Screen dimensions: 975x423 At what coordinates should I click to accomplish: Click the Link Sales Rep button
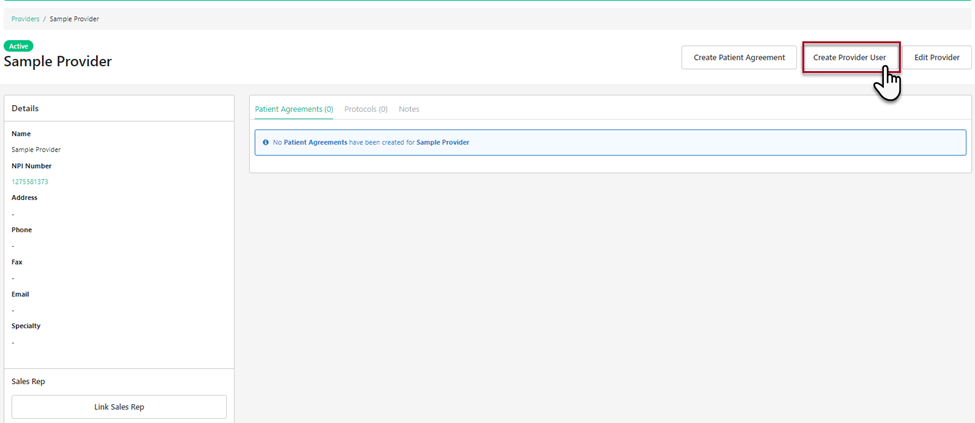(119, 407)
